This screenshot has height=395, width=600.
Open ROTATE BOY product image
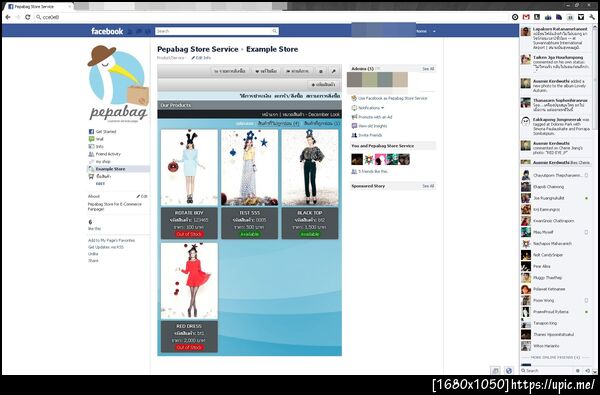pos(189,168)
